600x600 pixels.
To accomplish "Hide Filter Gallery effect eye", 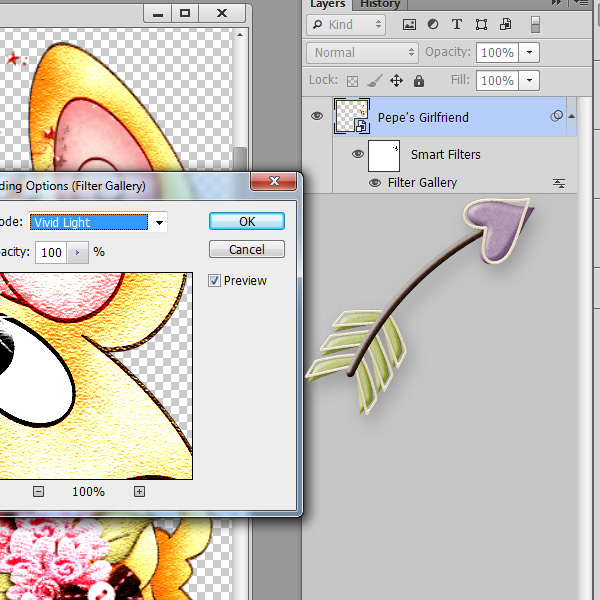I will point(375,183).
